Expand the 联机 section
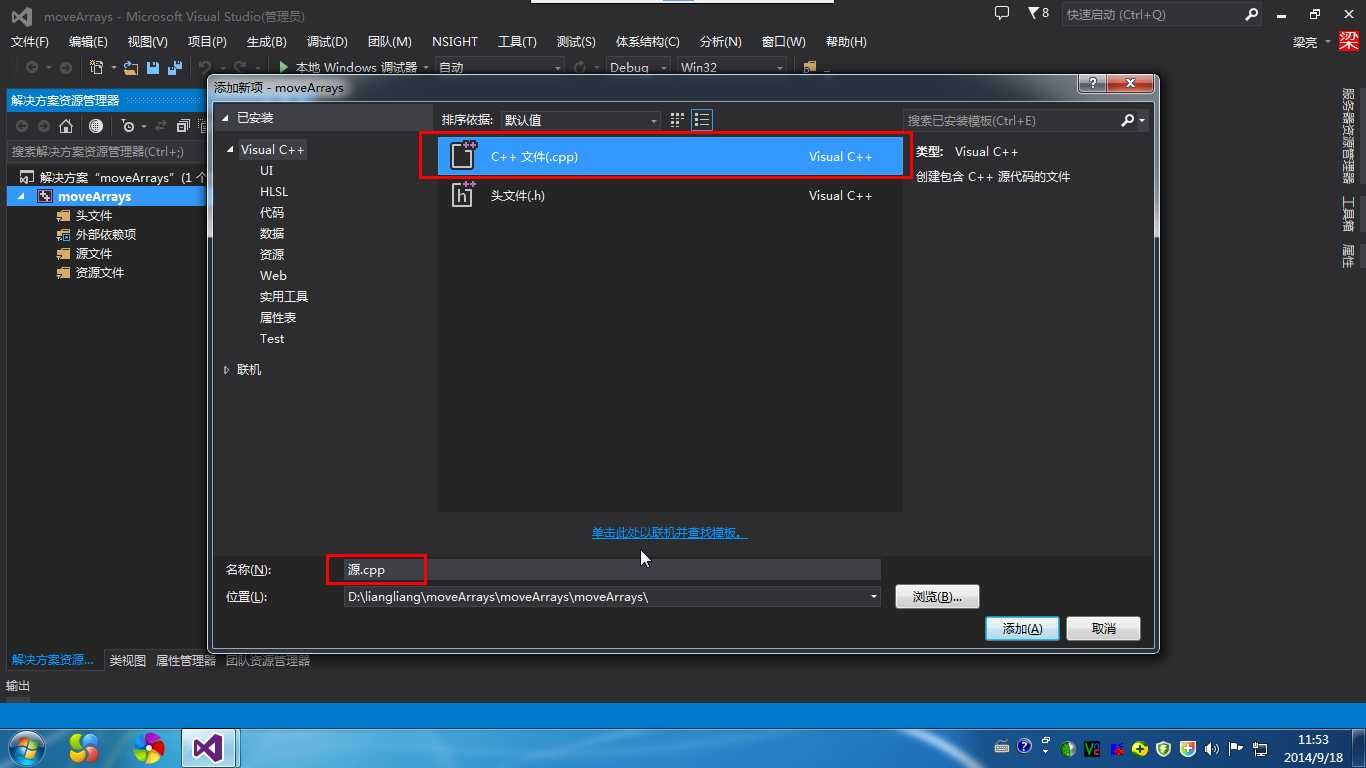The image size is (1366, 768). pyautogui.click(x=226, y=370)
